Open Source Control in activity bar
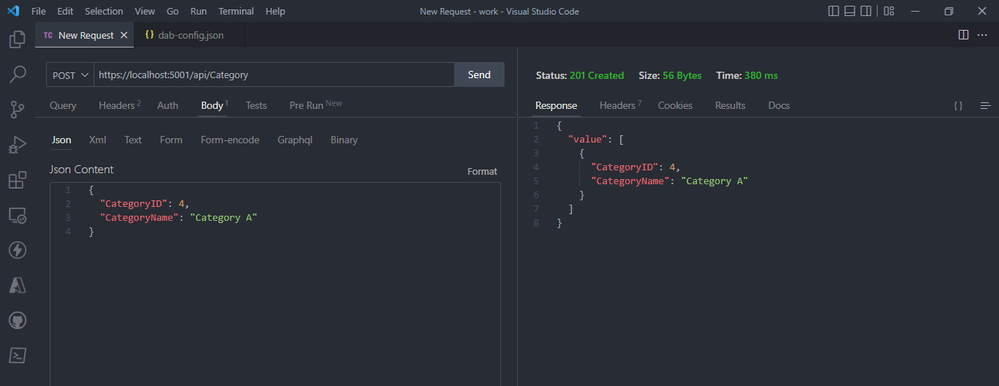 (17, 110)
